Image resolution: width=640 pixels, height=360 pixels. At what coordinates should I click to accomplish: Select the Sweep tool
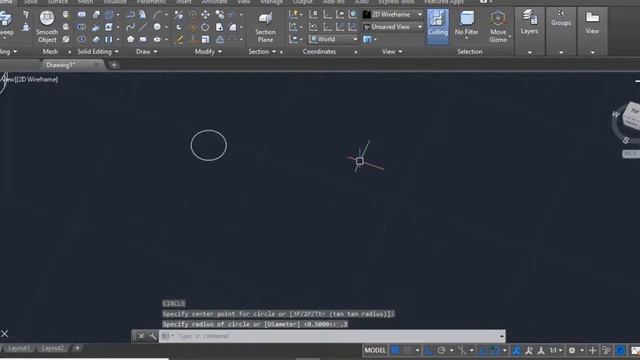pos(6,24)
